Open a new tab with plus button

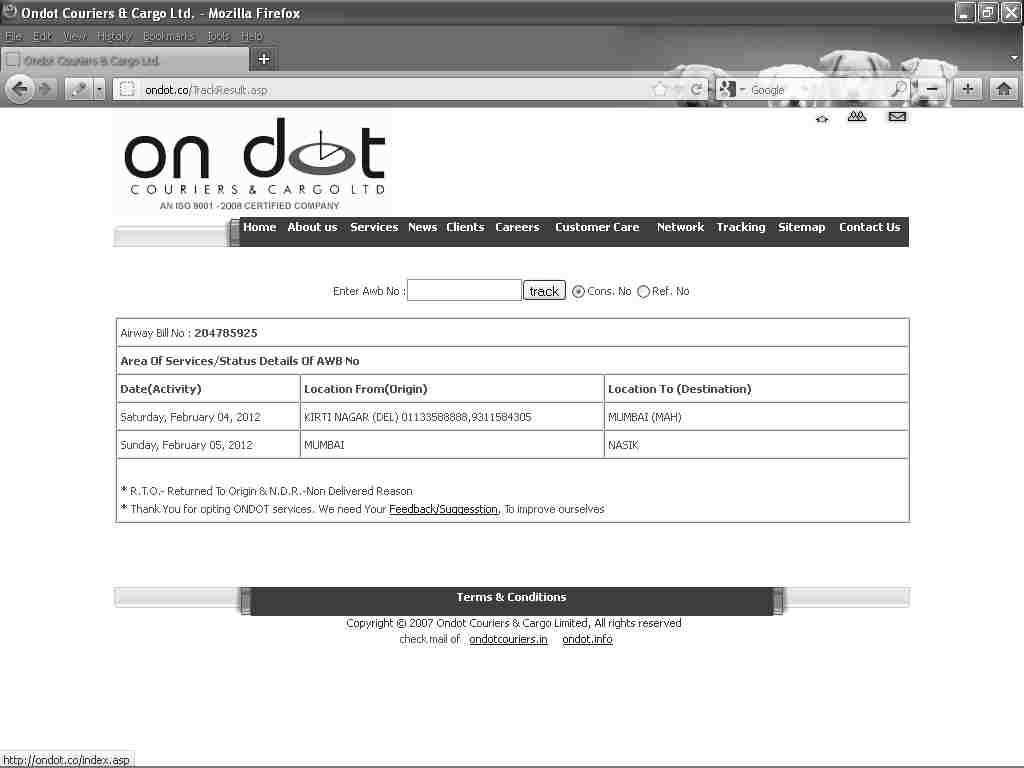pos(264,59)
